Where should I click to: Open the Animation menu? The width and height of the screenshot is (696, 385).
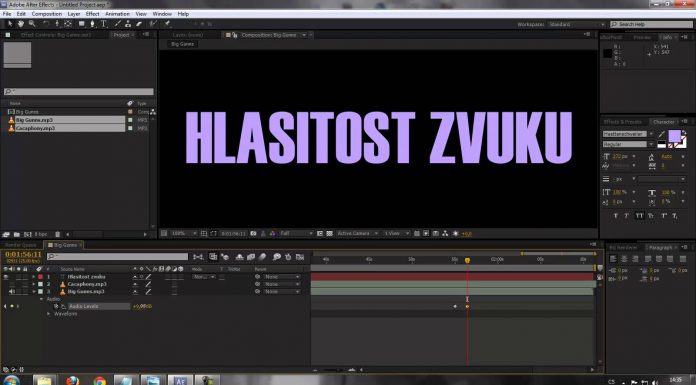coord(117,14)
